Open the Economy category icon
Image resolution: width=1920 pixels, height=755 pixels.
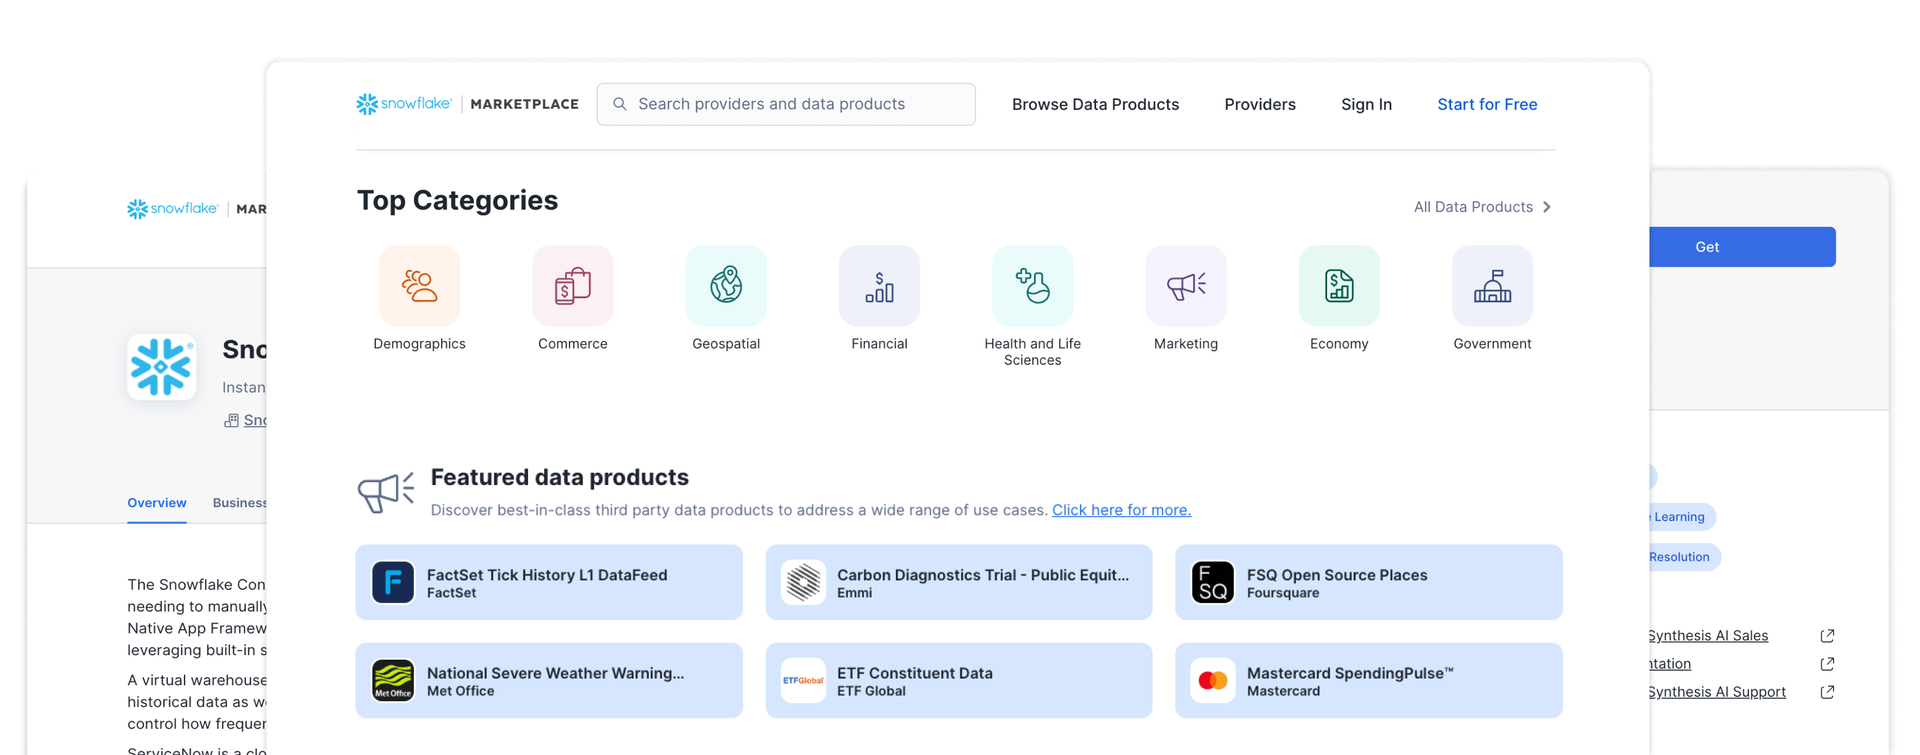coord(1339,286)
